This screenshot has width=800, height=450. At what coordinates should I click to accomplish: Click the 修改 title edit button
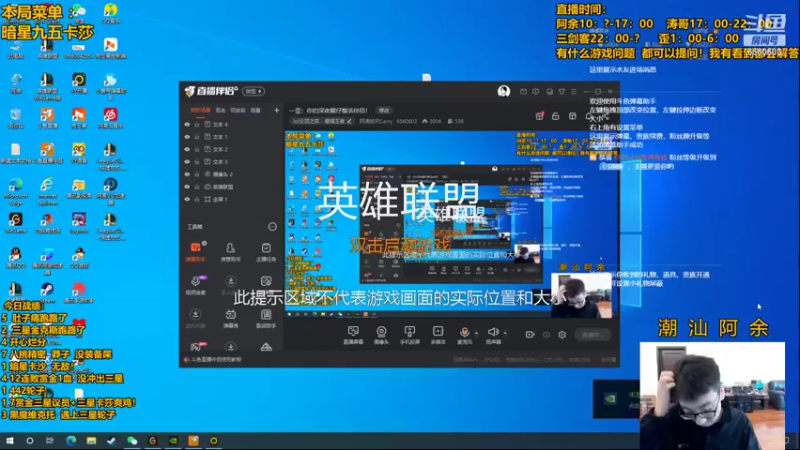pos(384,110)
